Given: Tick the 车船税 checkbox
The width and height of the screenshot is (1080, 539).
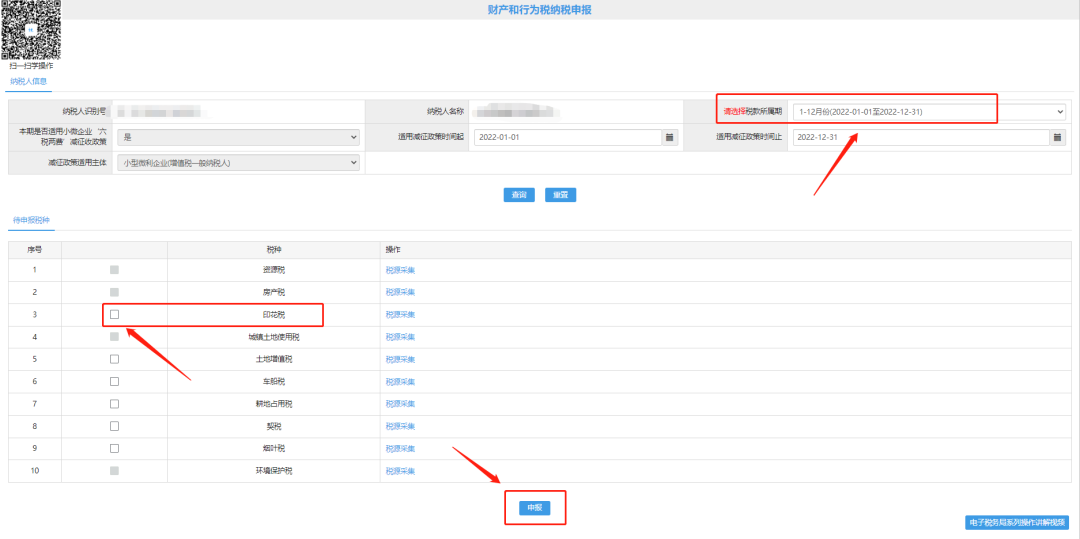Looking at the screenshot, I should (114, 382).
